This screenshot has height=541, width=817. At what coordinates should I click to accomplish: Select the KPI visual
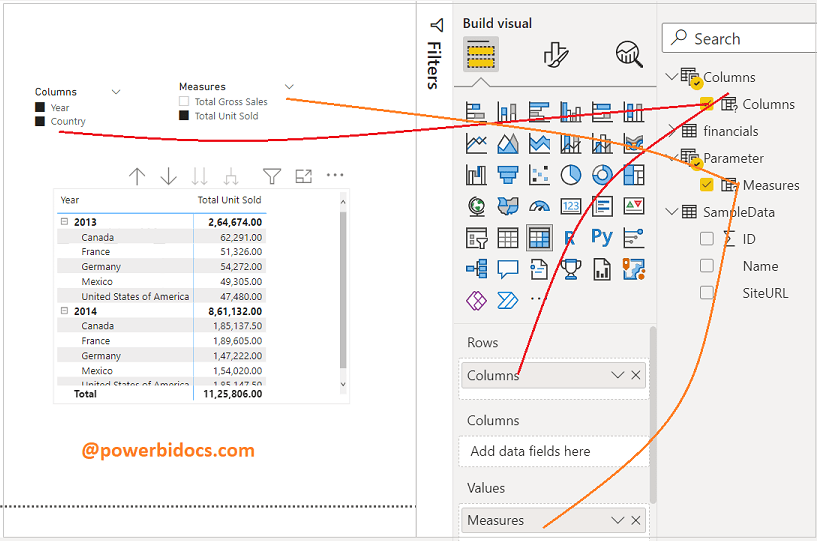point(634,206)
